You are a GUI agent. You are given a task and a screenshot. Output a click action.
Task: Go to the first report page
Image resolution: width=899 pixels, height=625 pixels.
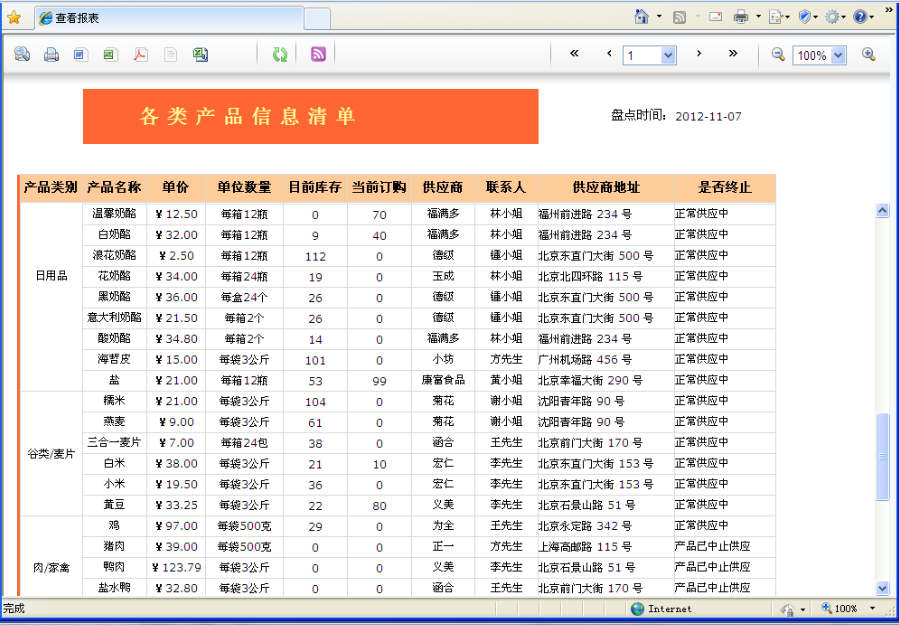574,54
